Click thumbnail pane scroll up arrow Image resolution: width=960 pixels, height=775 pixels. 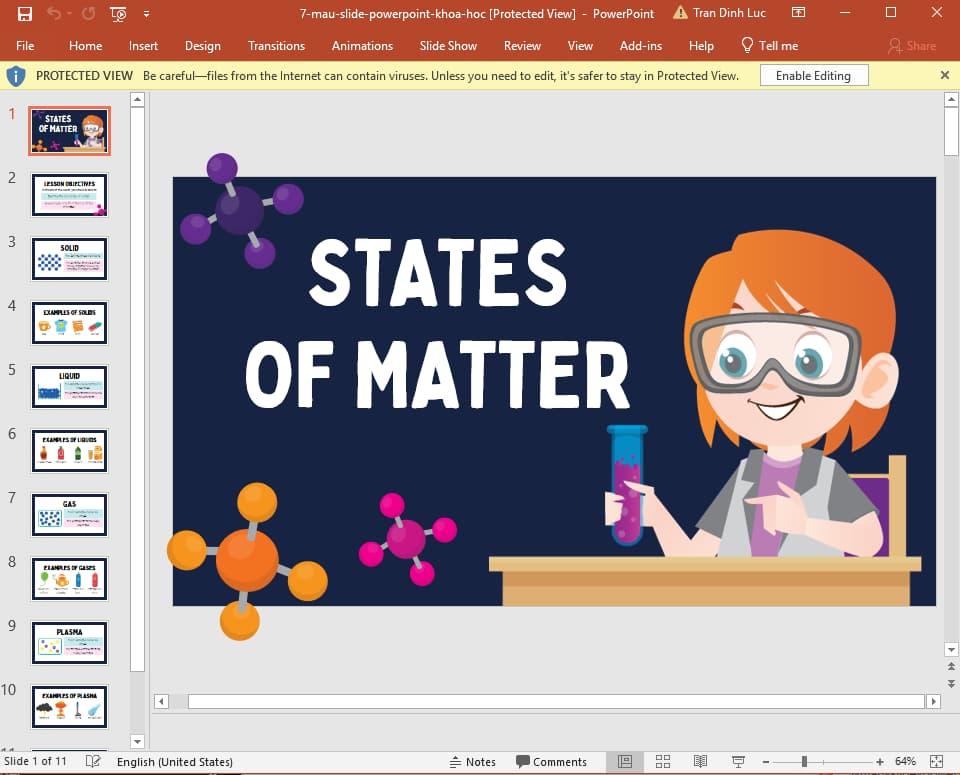coord(137,99)
